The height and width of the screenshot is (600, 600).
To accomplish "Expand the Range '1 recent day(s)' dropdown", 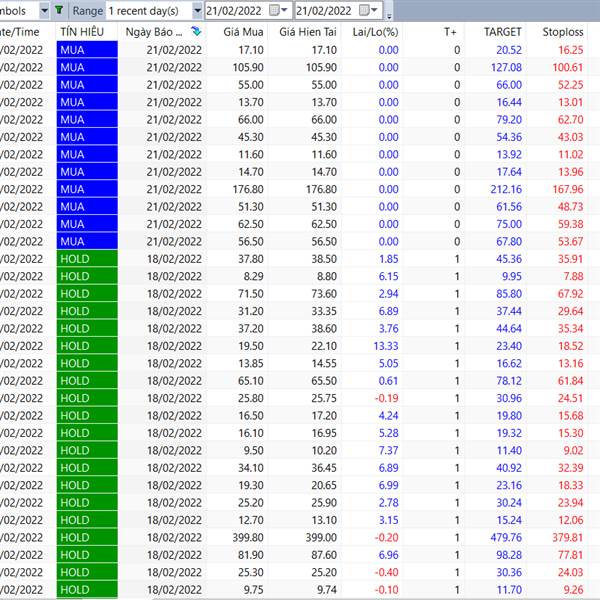I will point(197,10).
